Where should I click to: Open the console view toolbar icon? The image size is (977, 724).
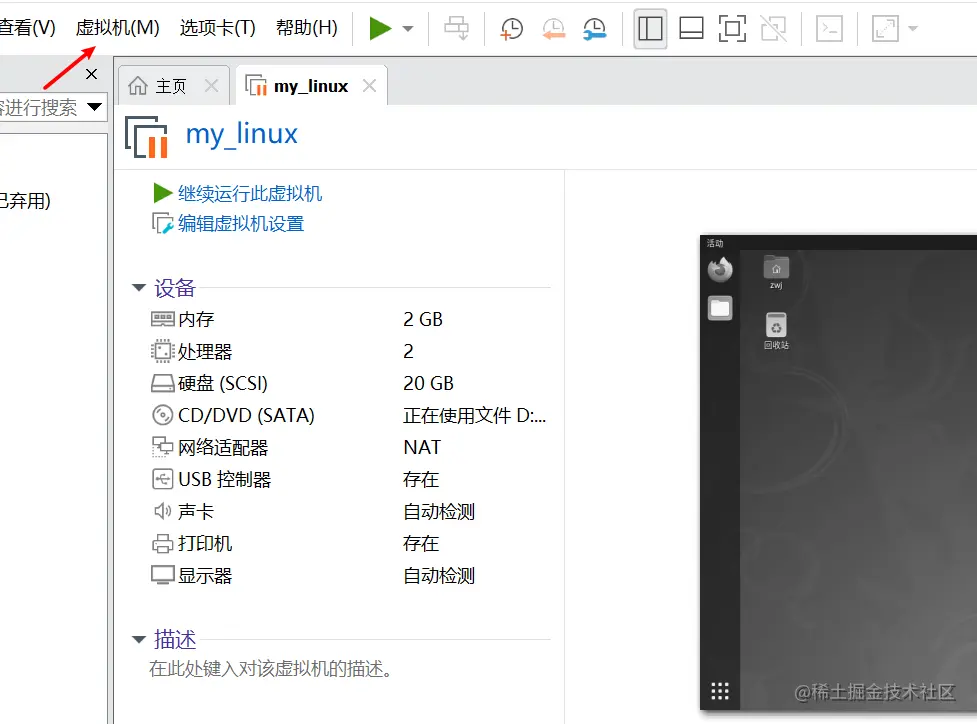pyautogui.click(x=829, y=29)
